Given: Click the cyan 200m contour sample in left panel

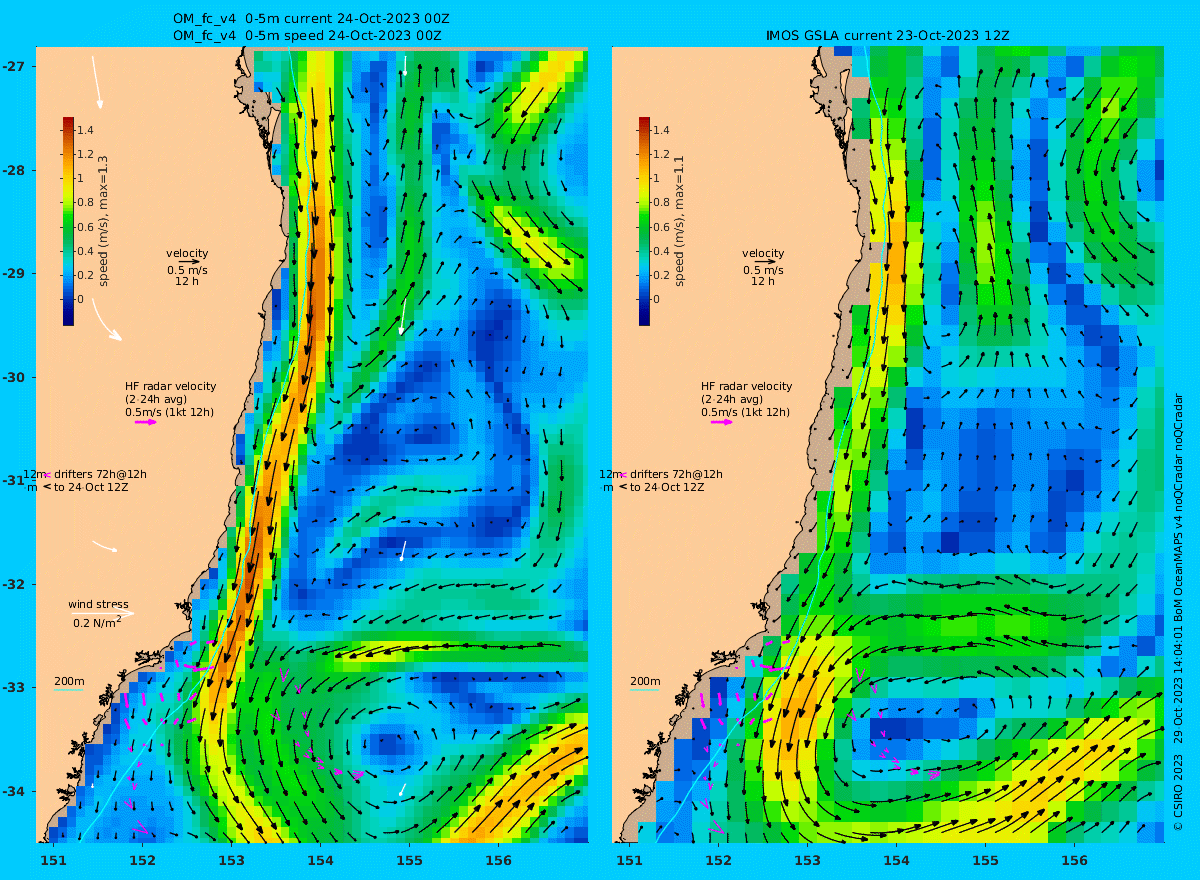Looking at the screenshot, I should 68,690.
